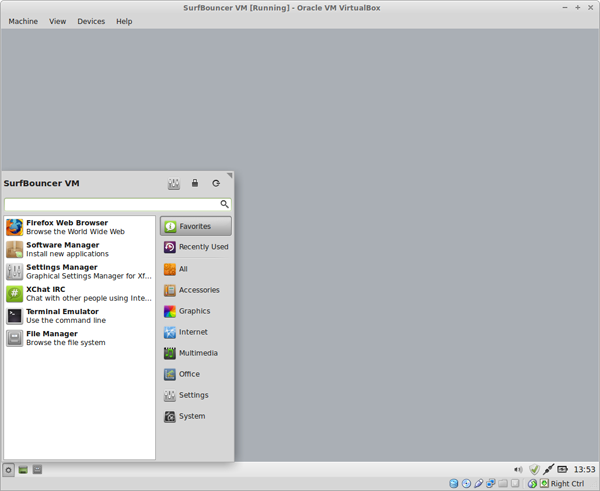Minimize the VirtualBox window

click(565, 8)
